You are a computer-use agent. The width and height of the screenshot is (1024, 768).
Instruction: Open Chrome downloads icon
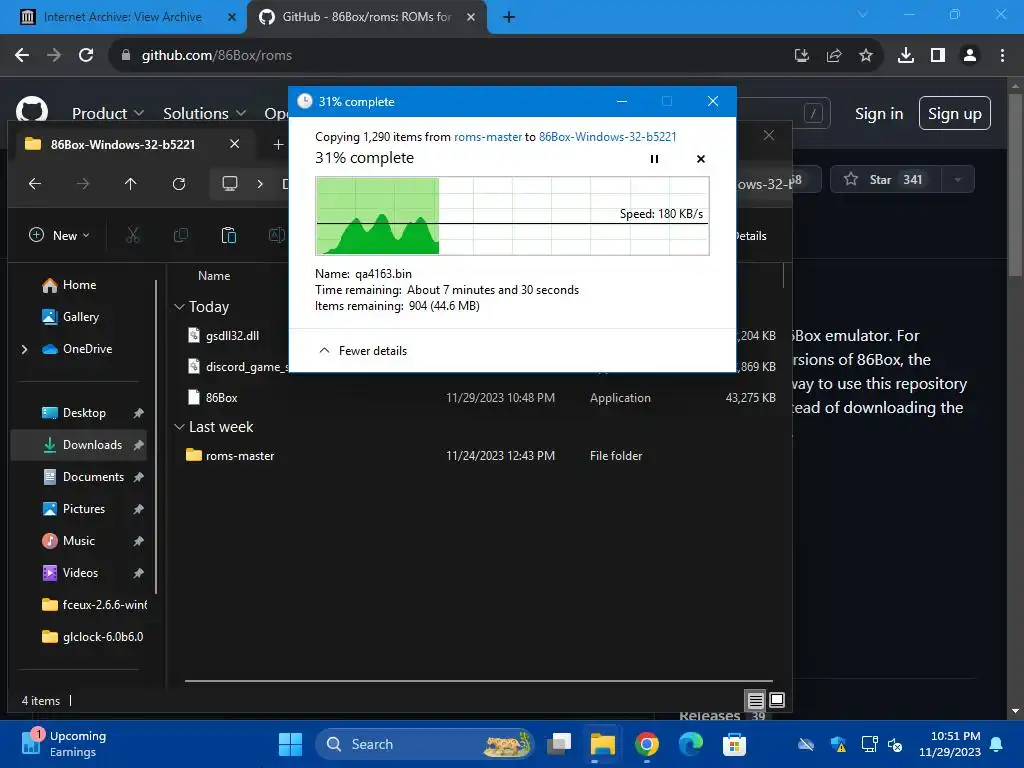906,56
